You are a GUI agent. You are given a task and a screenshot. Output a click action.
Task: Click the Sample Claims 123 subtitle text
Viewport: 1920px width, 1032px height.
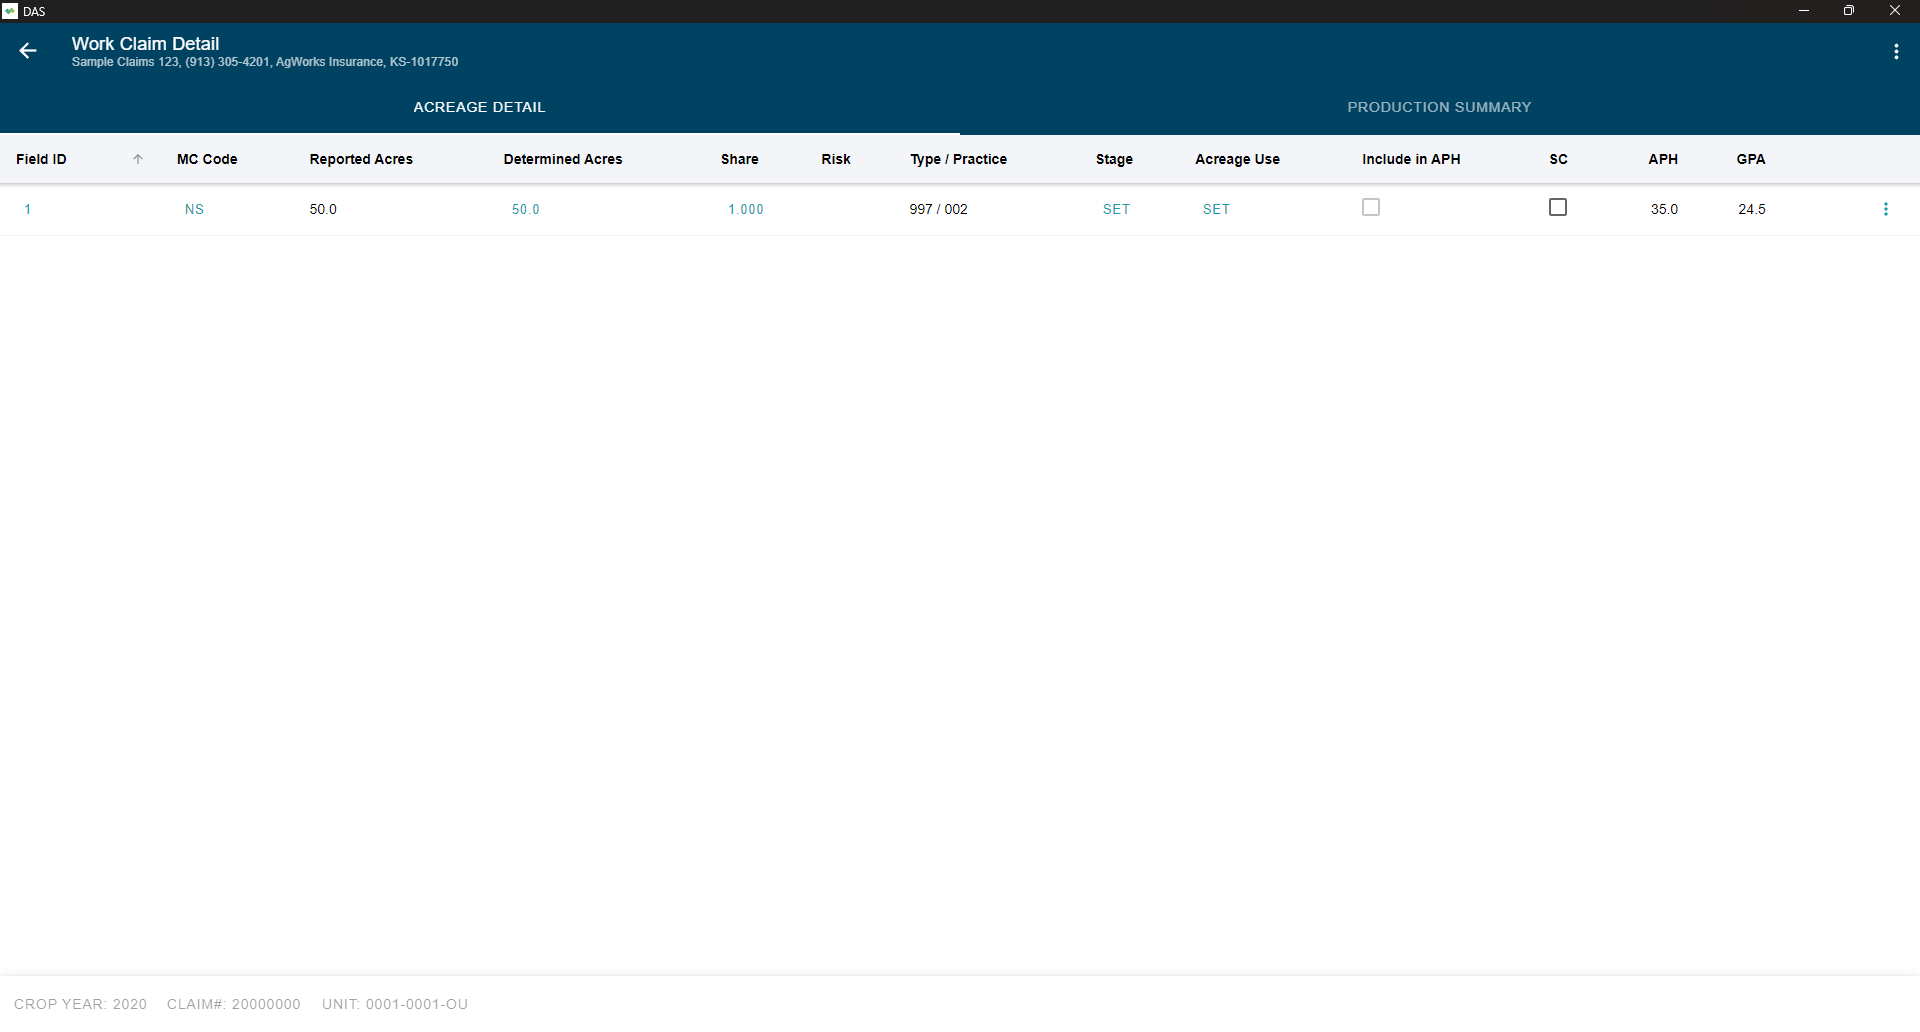pyautogui.click(x=265, y=62)
